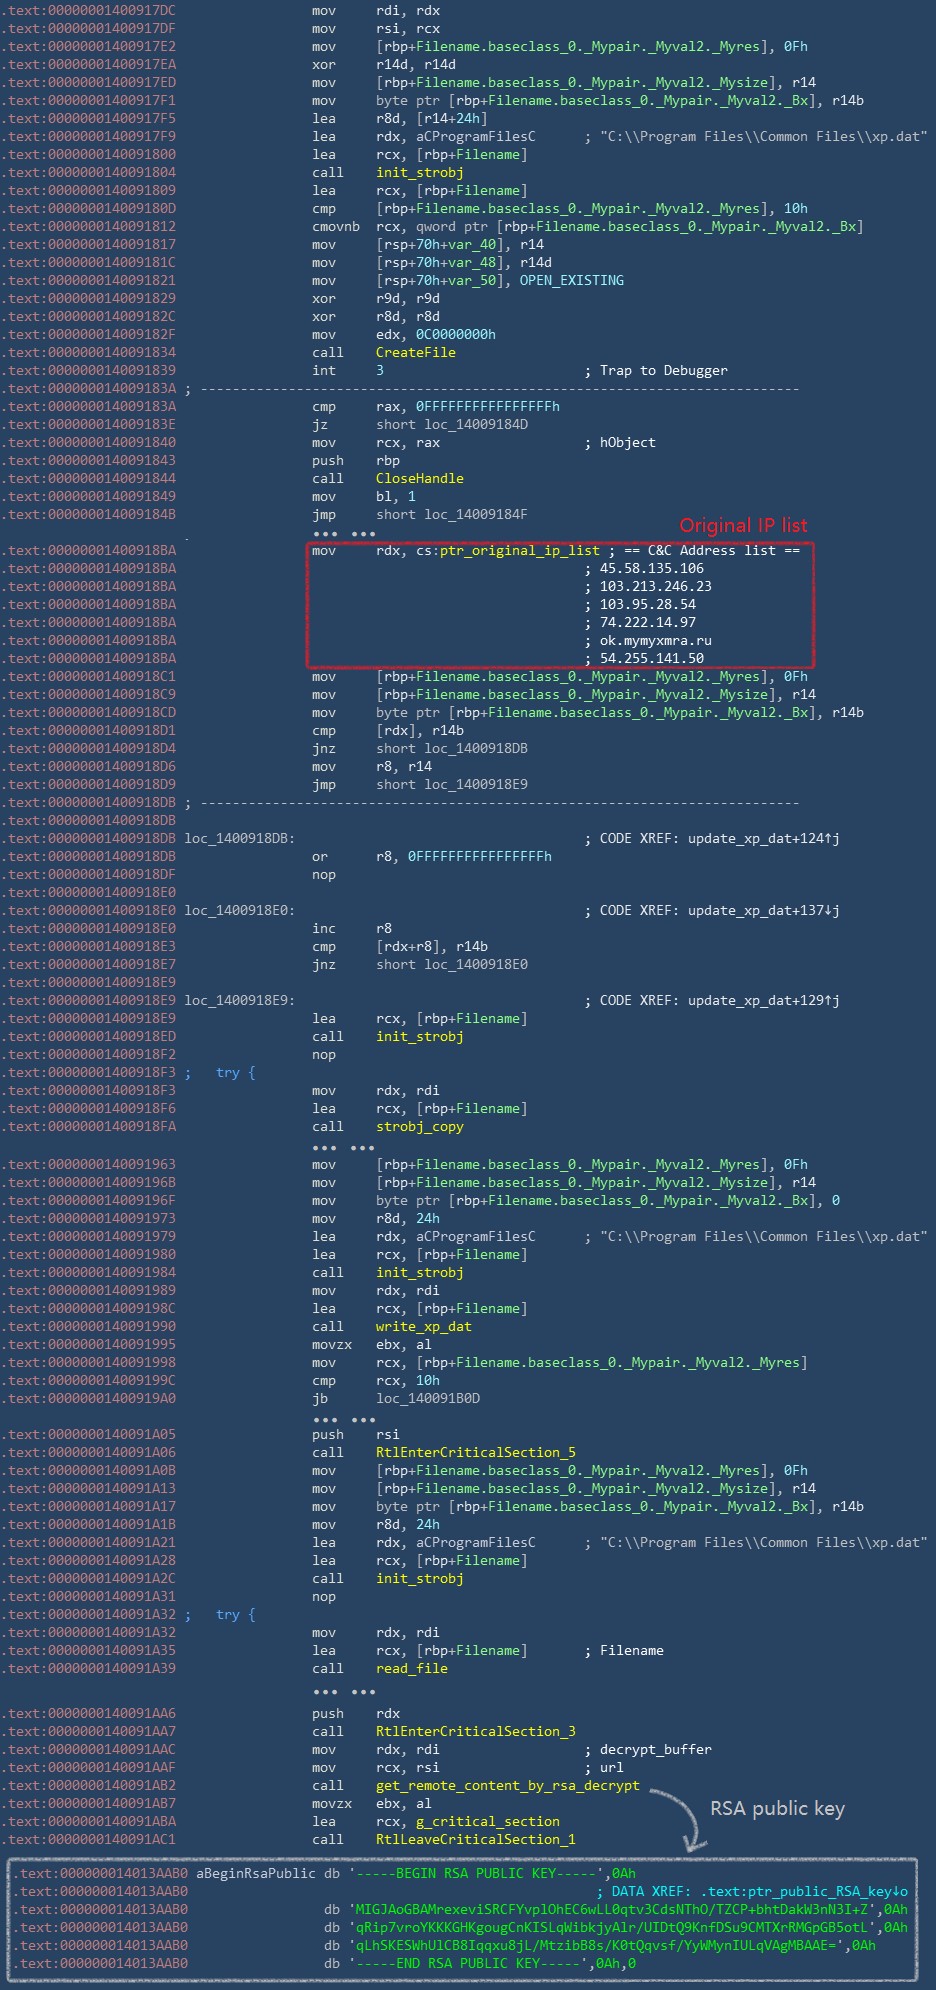This screenshot has width=936, height=1990.
Task: Select the CloseHandle function name
Action: (419, 478)
